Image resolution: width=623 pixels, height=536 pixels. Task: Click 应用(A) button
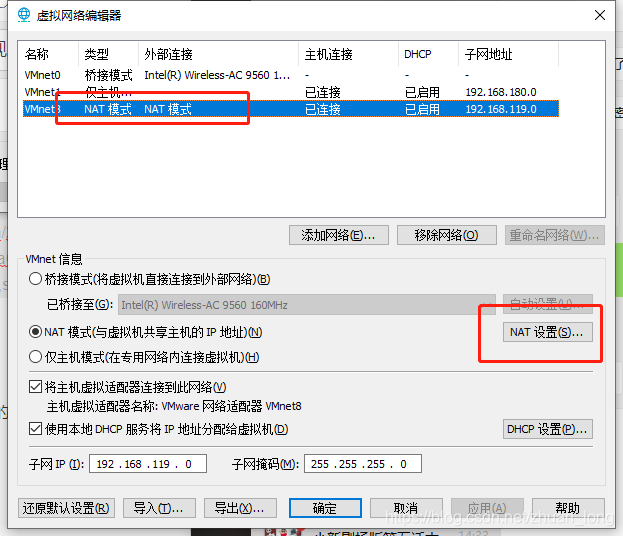tap(487, 508)
